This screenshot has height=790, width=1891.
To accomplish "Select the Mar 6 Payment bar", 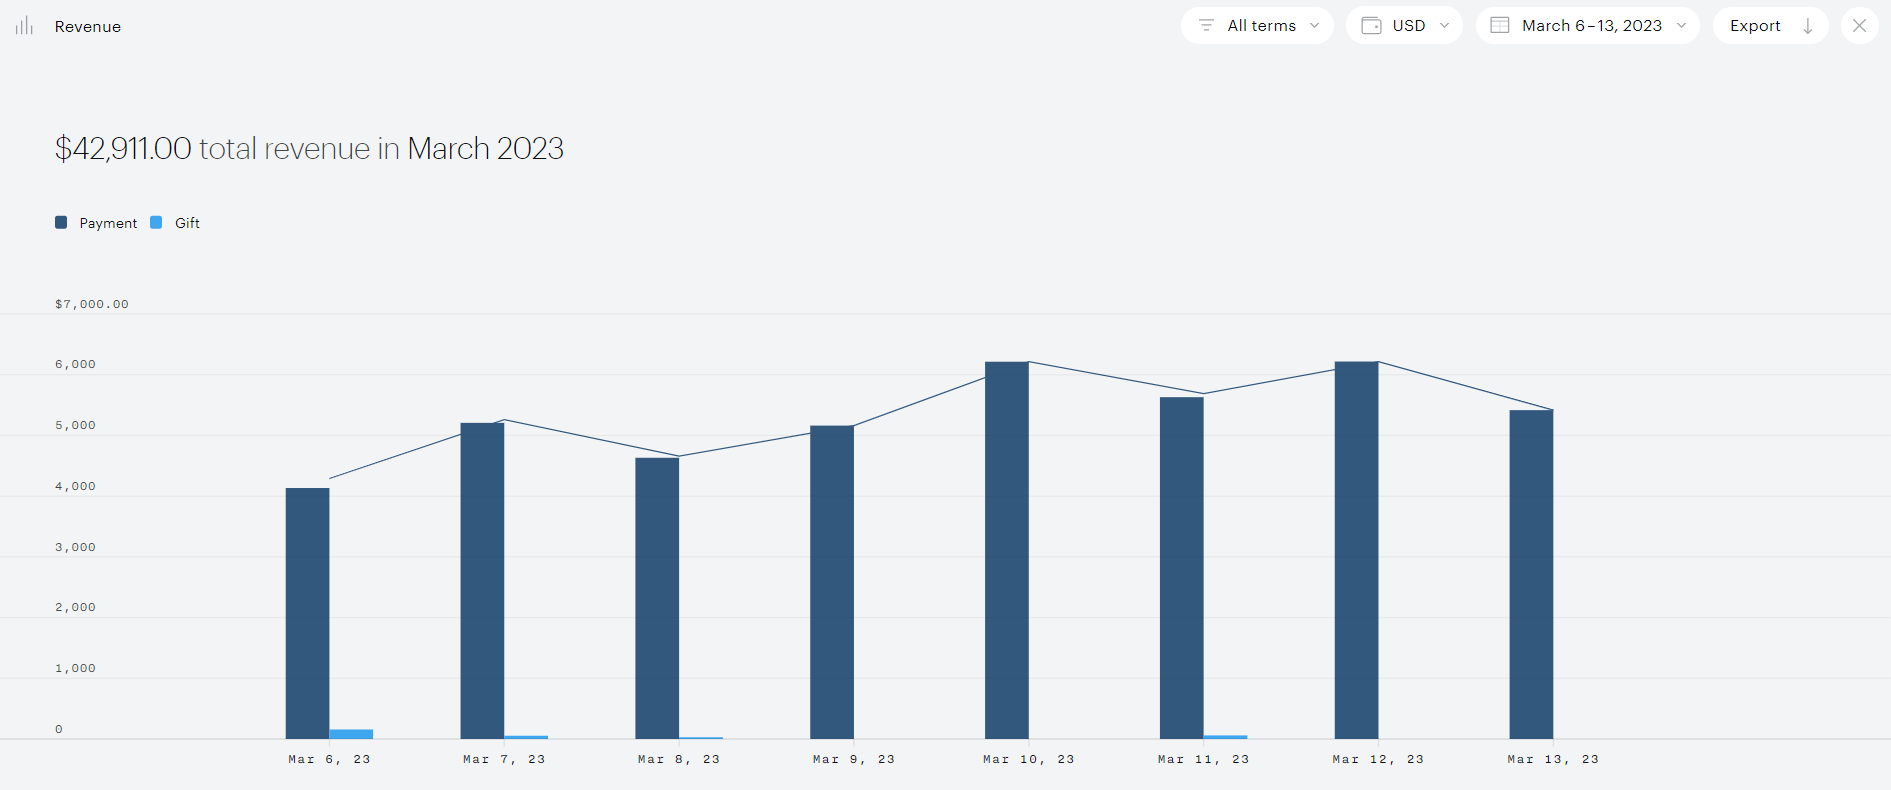I will click(x=307, y=613).
